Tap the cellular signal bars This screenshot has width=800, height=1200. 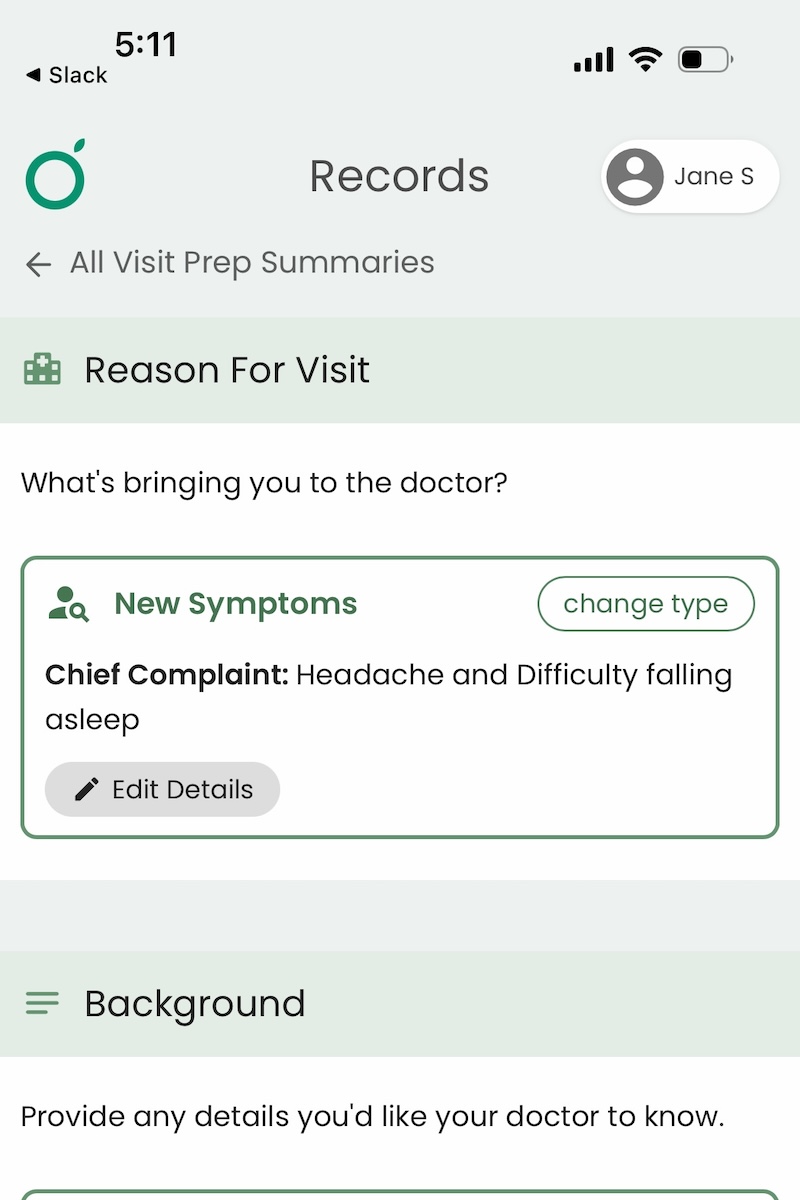593,60
